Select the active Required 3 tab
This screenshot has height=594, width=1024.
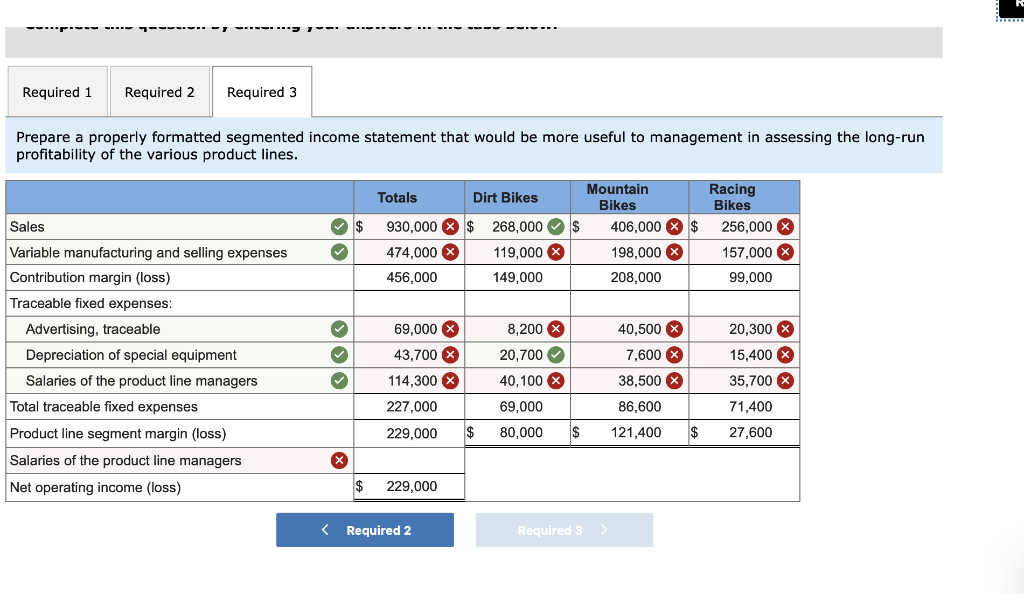click(x=262, y=91)
